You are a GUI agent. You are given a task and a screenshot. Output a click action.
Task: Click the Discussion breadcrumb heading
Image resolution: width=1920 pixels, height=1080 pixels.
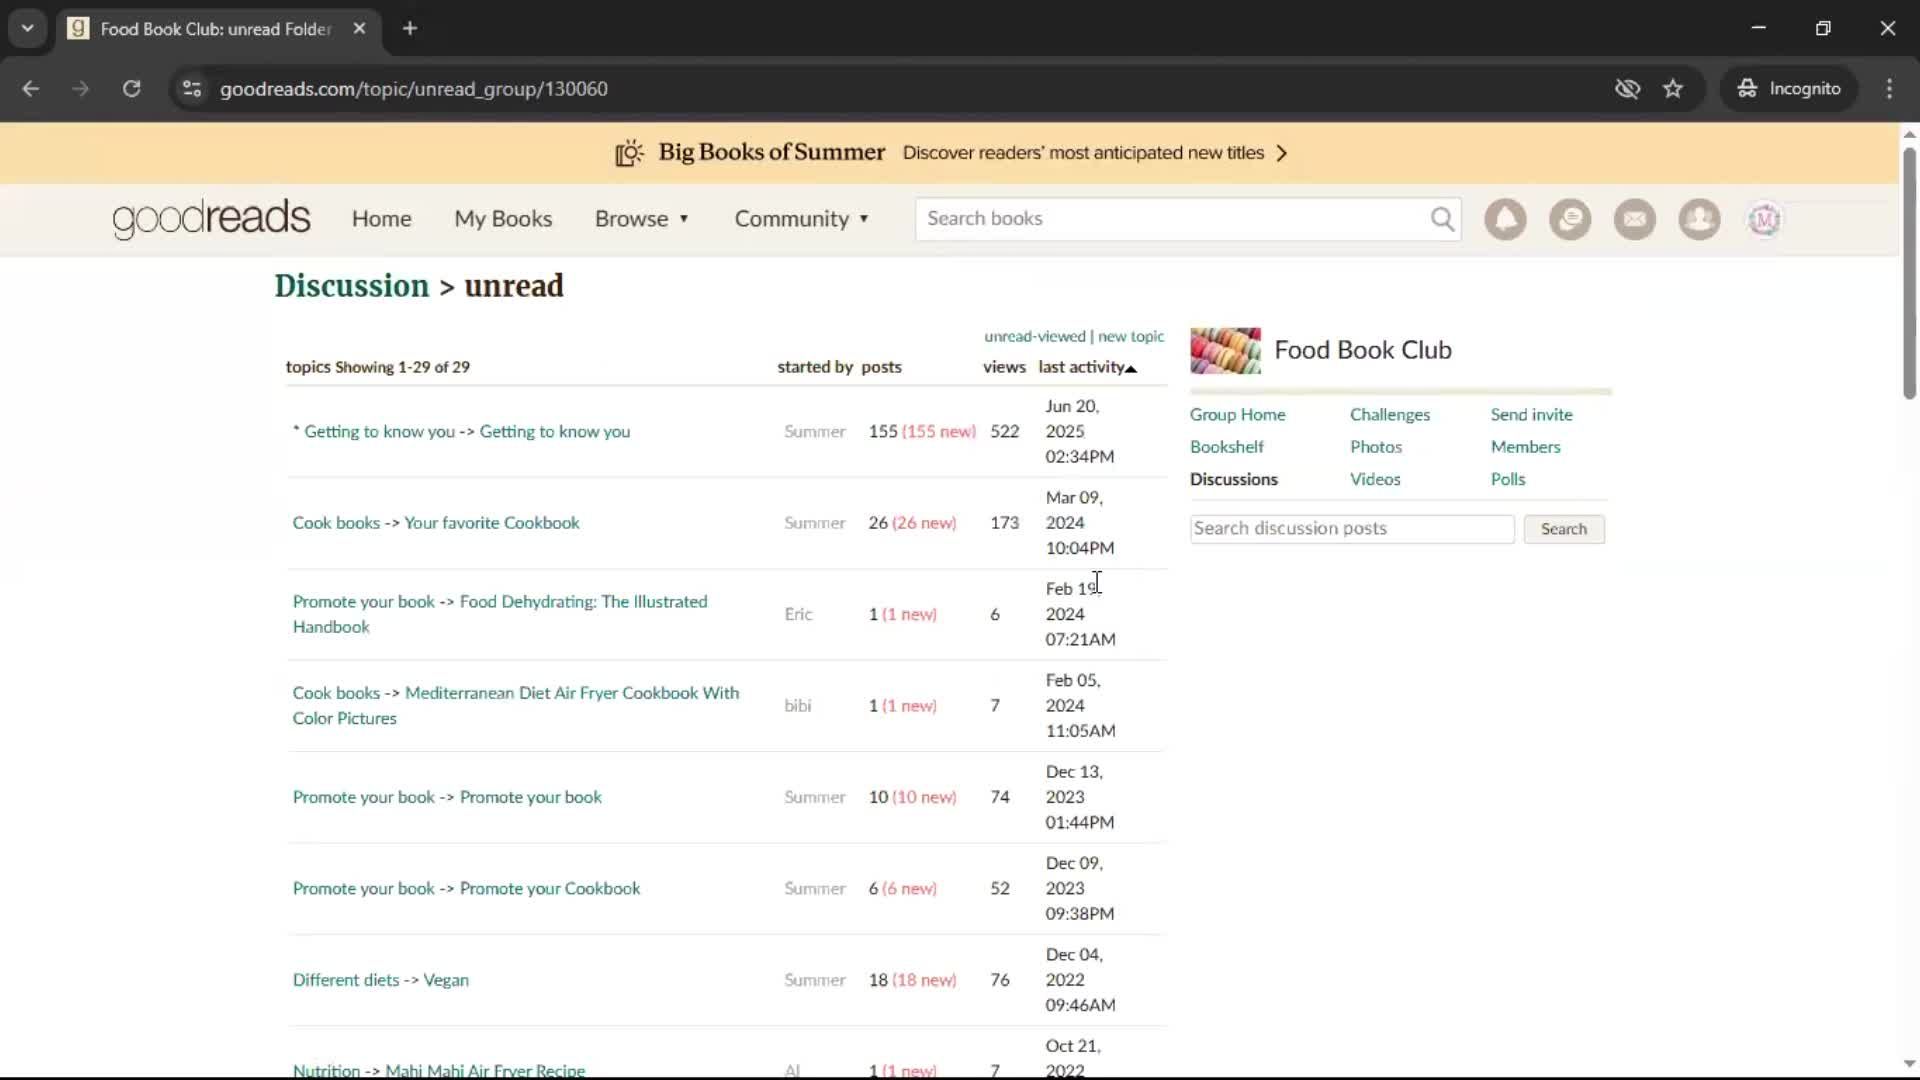point(351,286)
